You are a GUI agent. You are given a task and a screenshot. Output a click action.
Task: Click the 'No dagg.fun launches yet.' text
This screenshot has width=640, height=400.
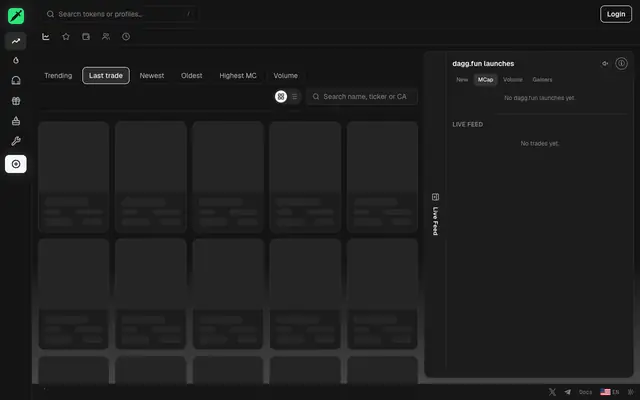tap(540, 98)
